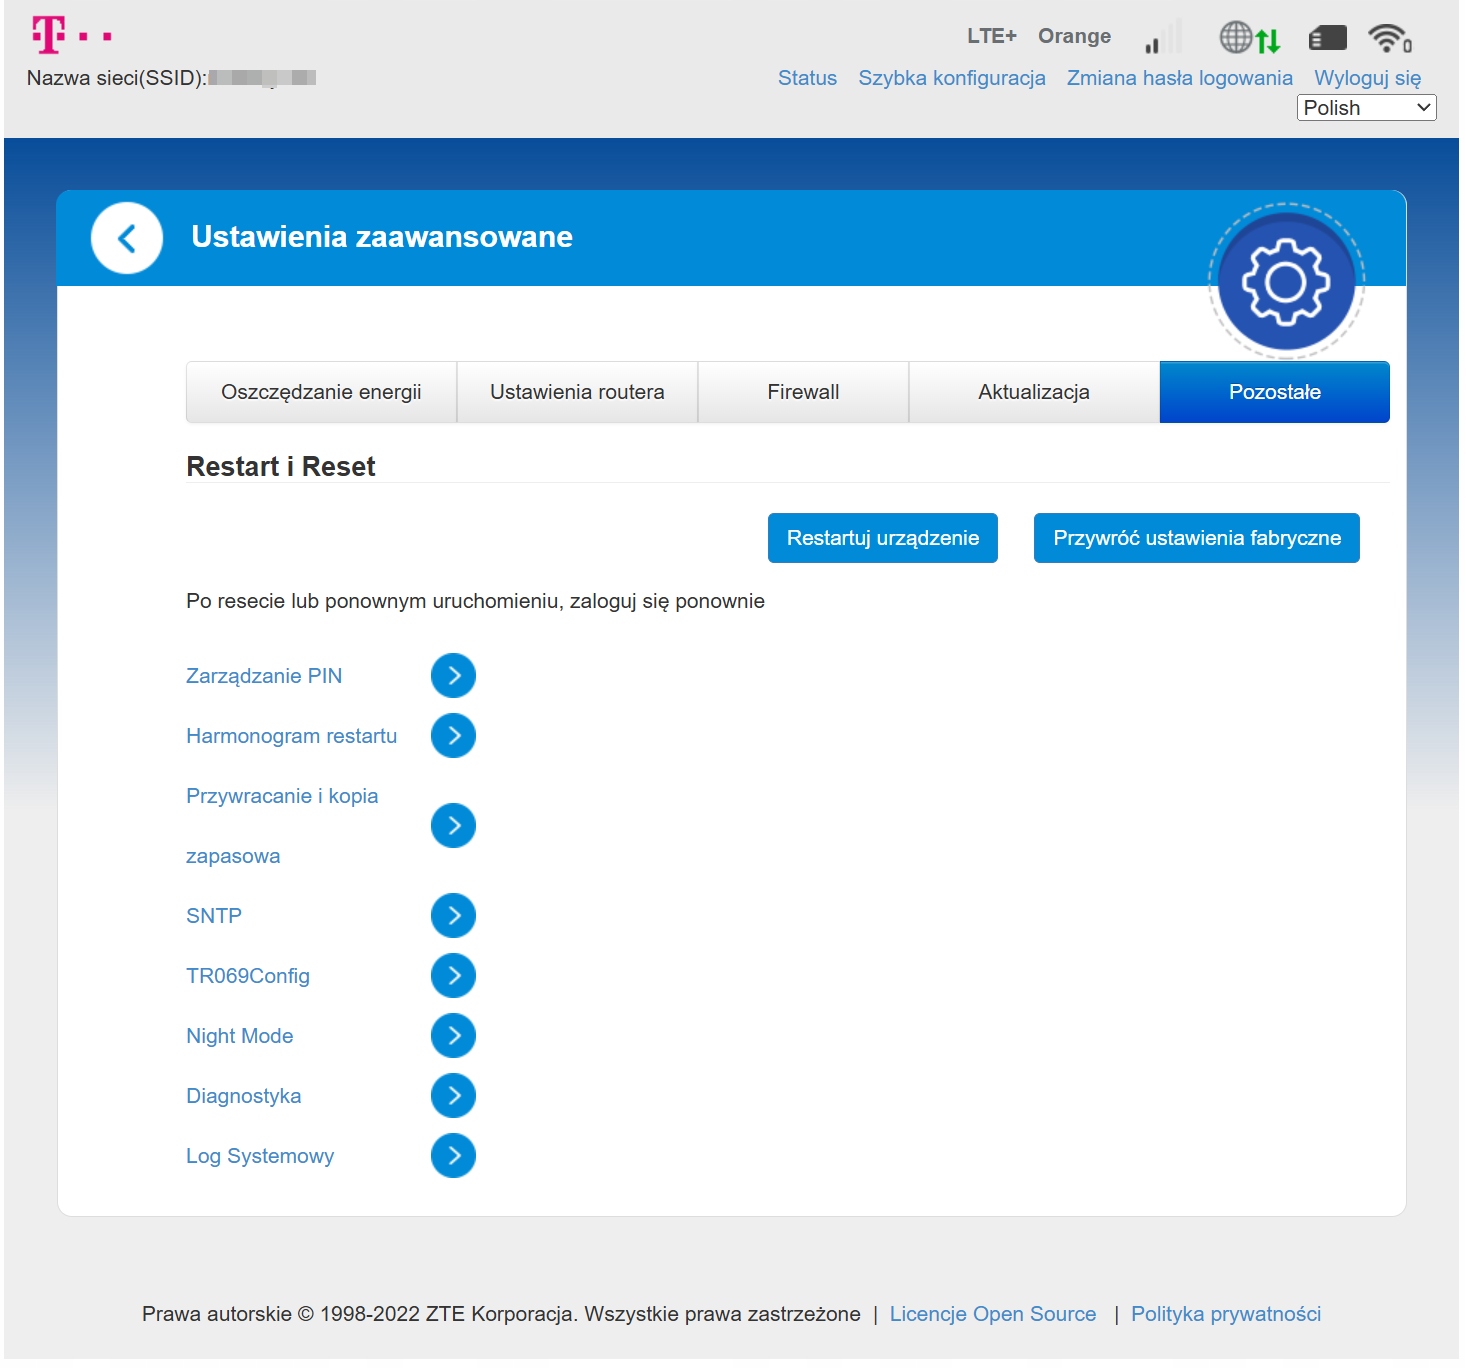Image resolution: width=1466 pixels, height=1368 pixels.
Task: Open Licencje Open Source link
Action: coord(992,1314)
